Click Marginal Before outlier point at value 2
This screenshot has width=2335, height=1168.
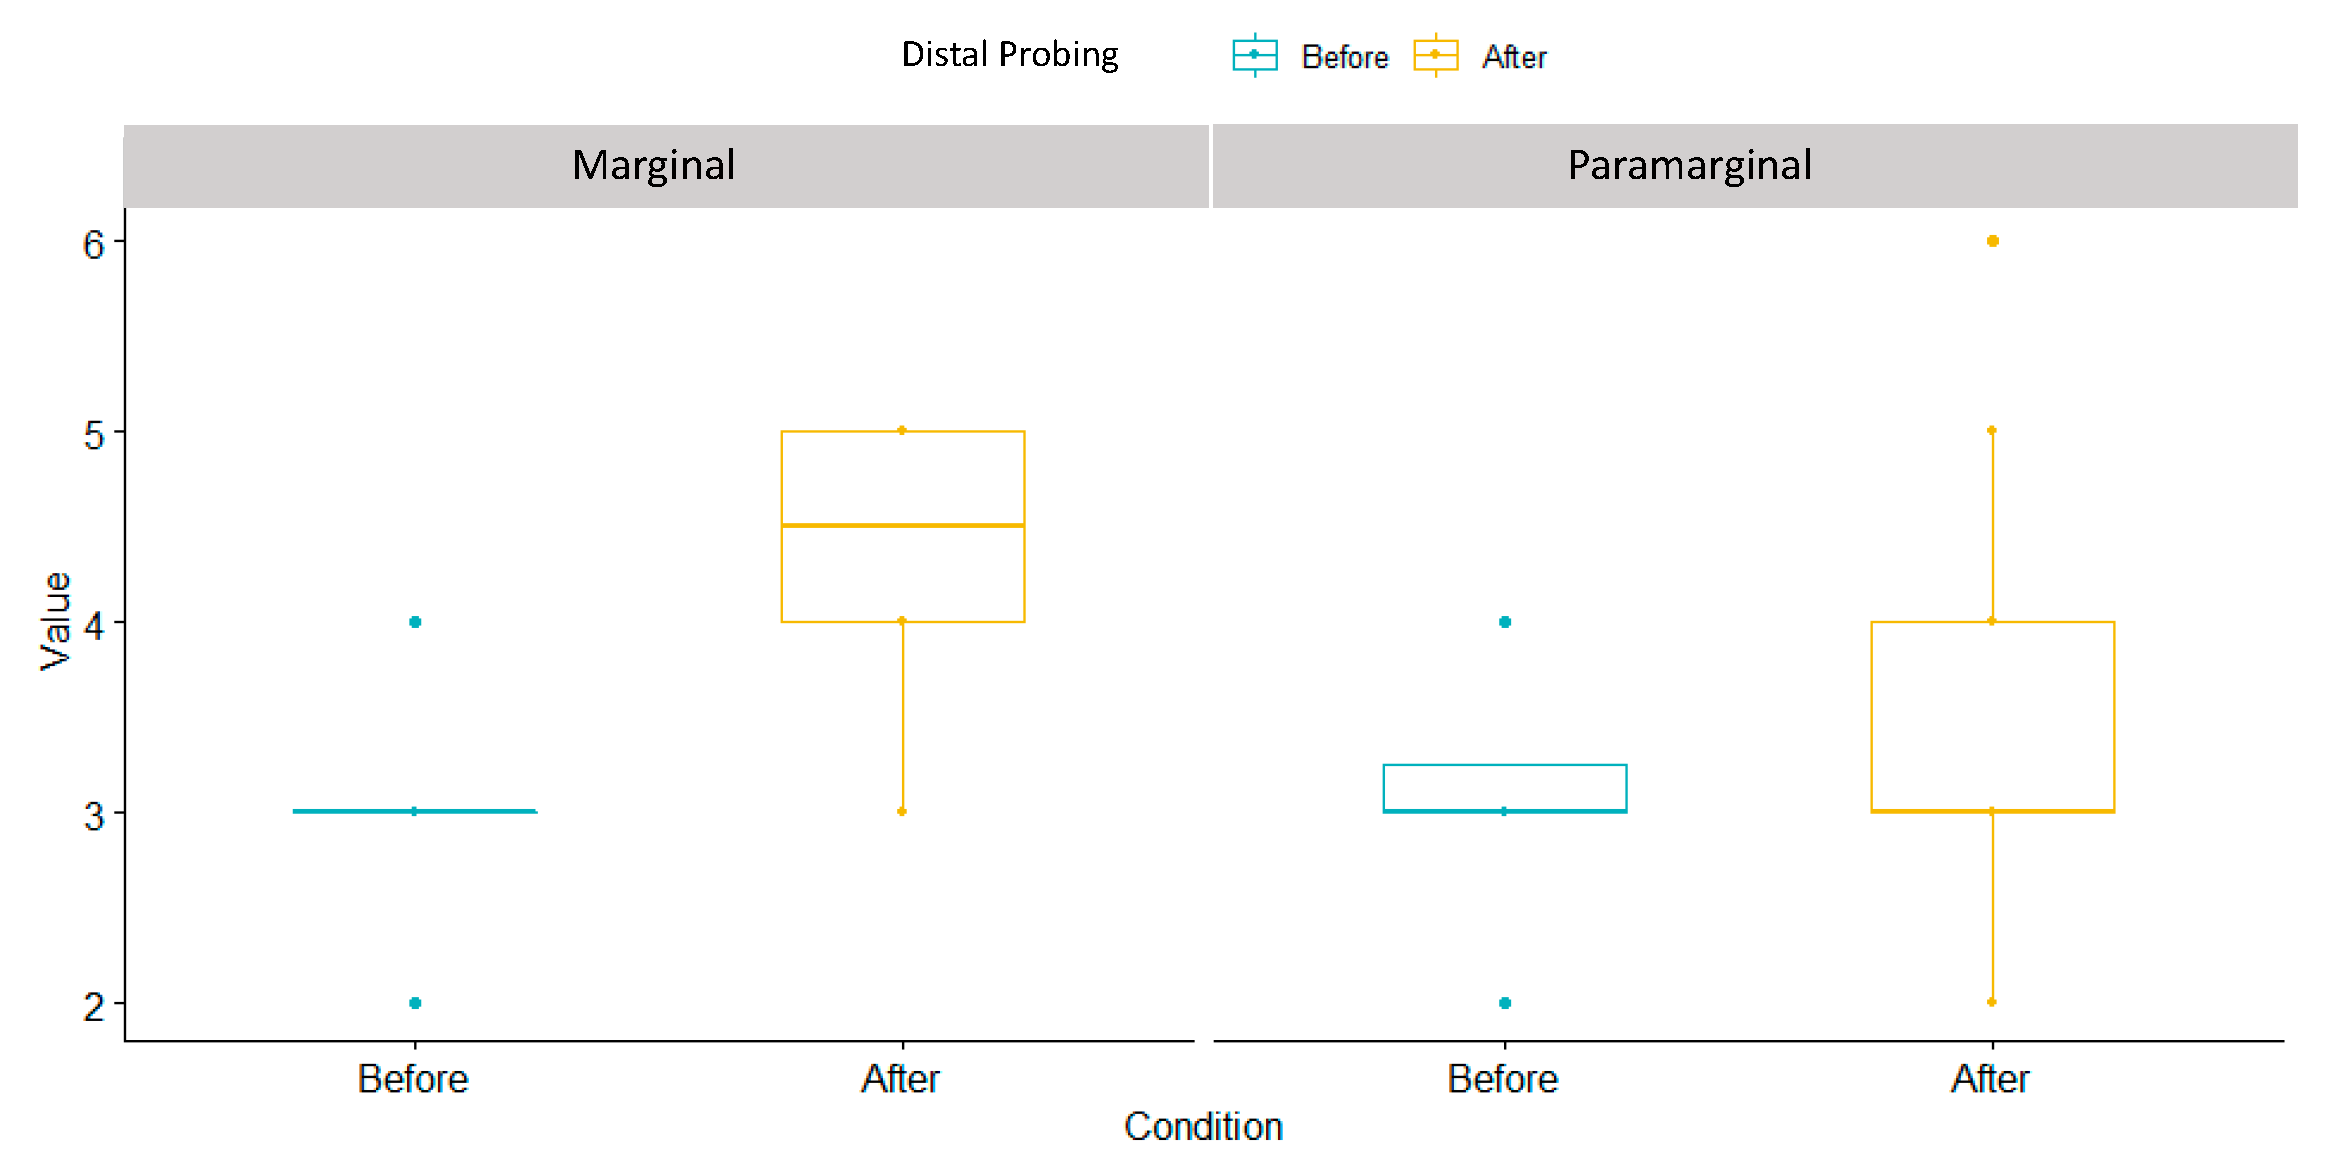(415, 1003)
